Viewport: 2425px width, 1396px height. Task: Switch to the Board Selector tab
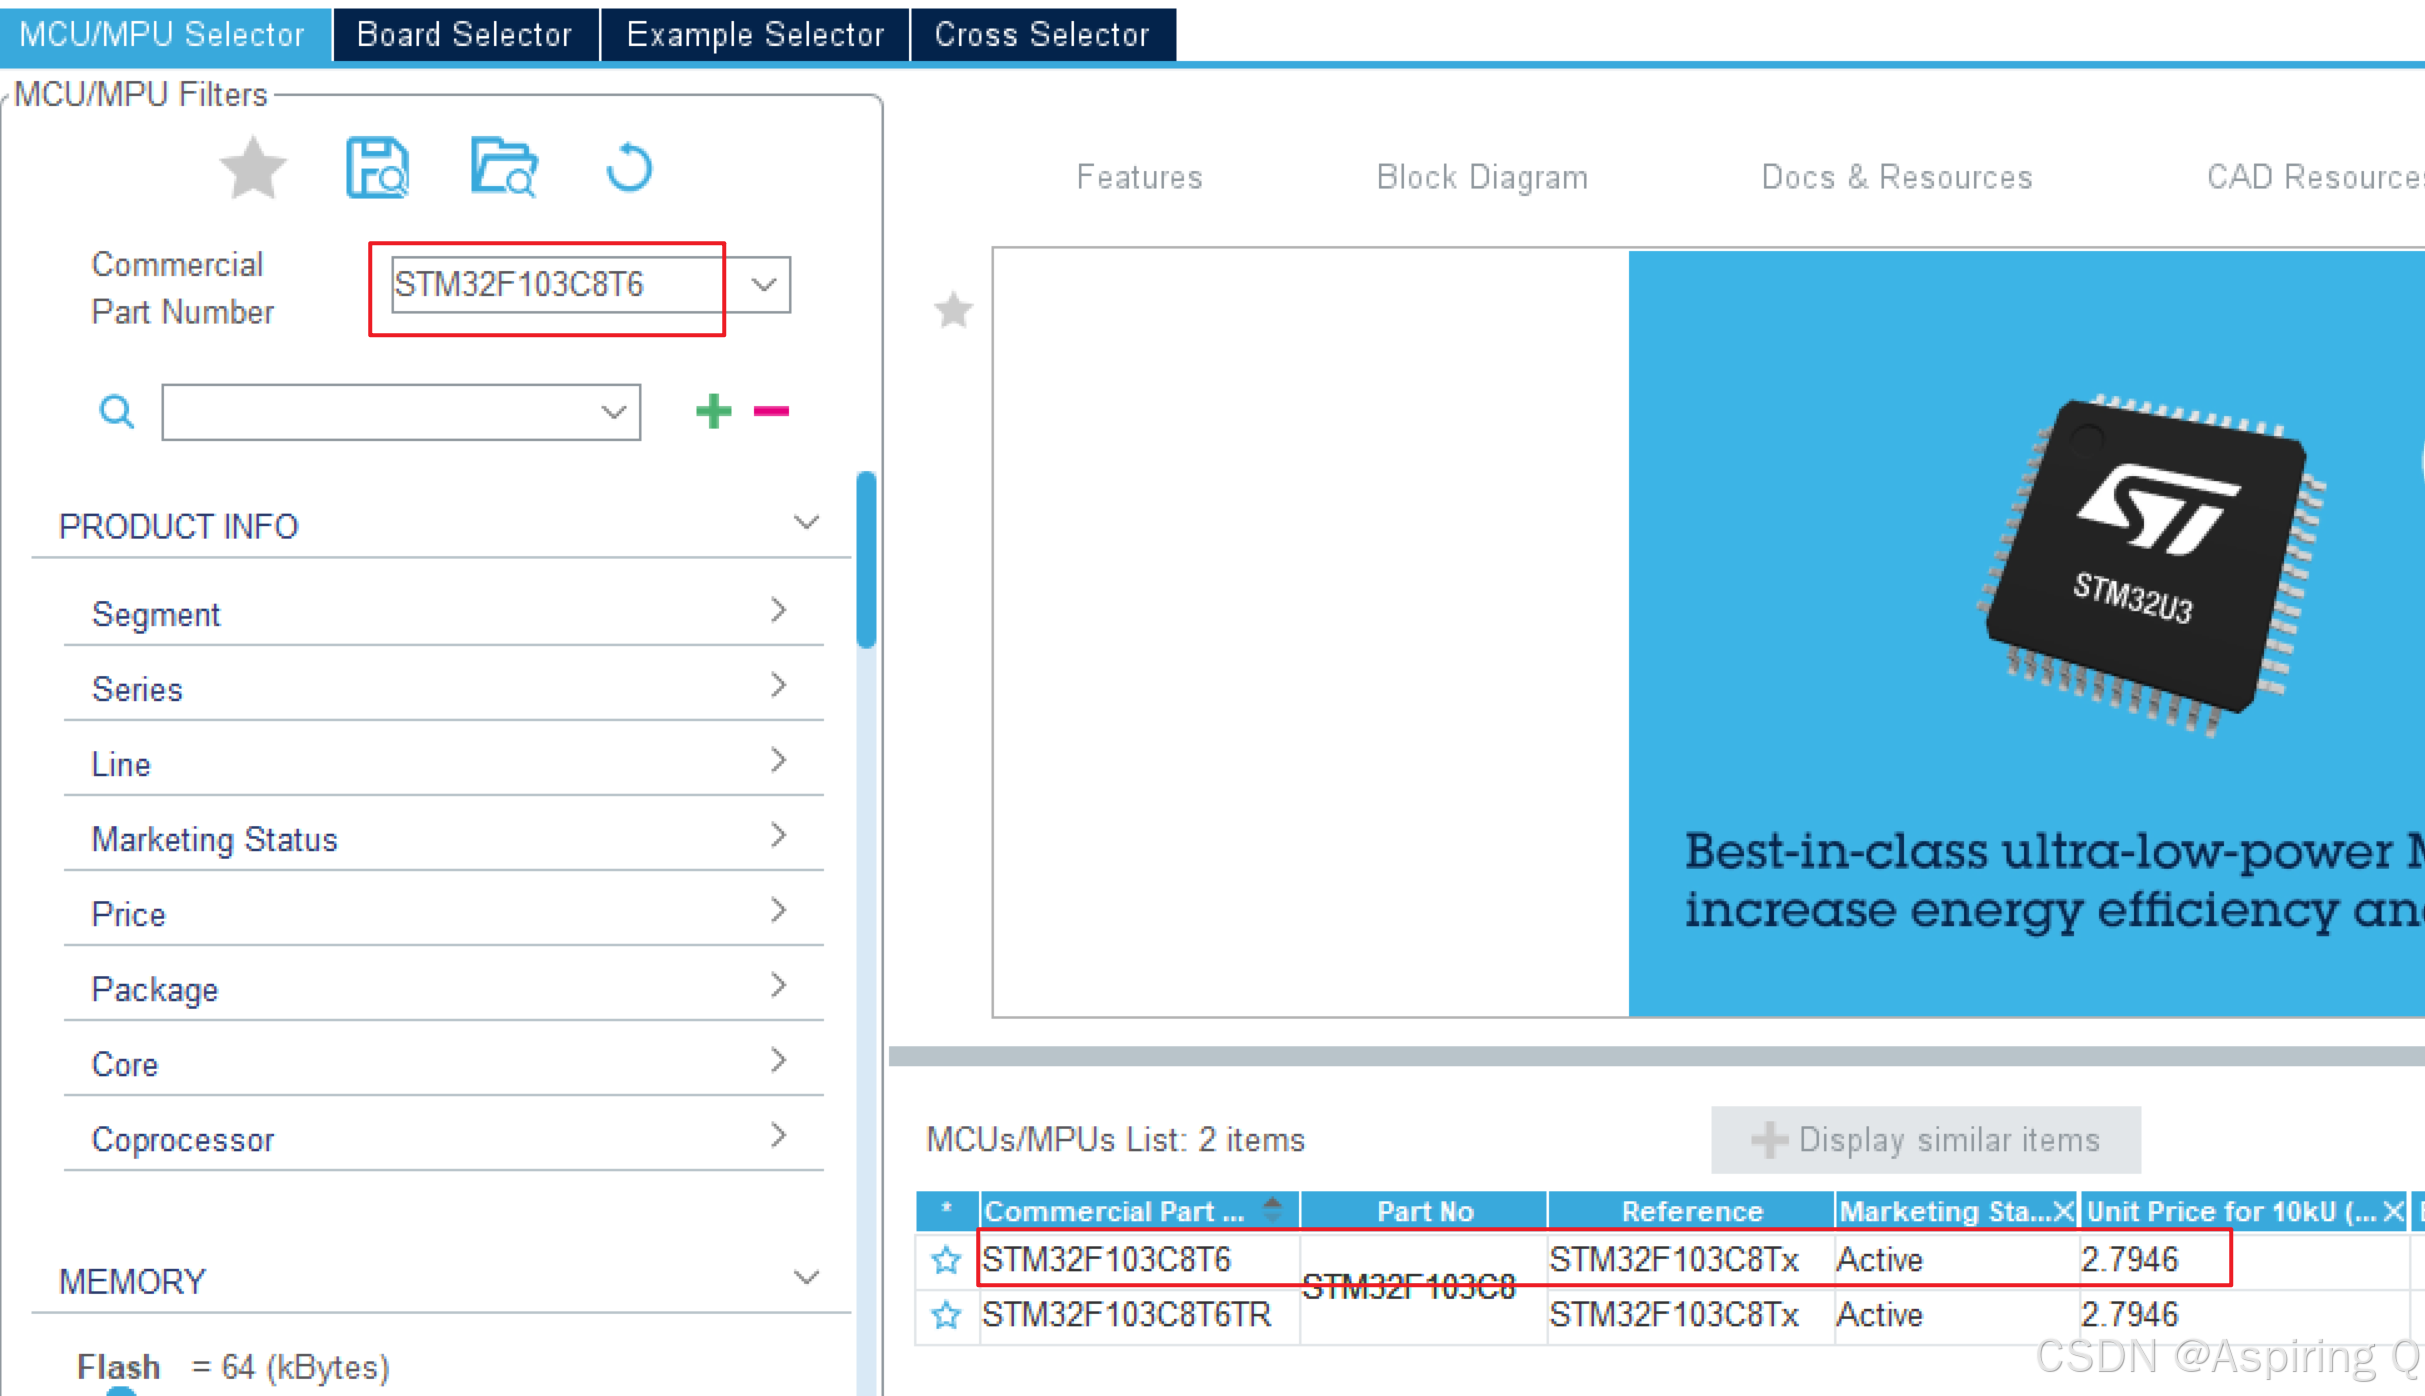tap(465, 35)
